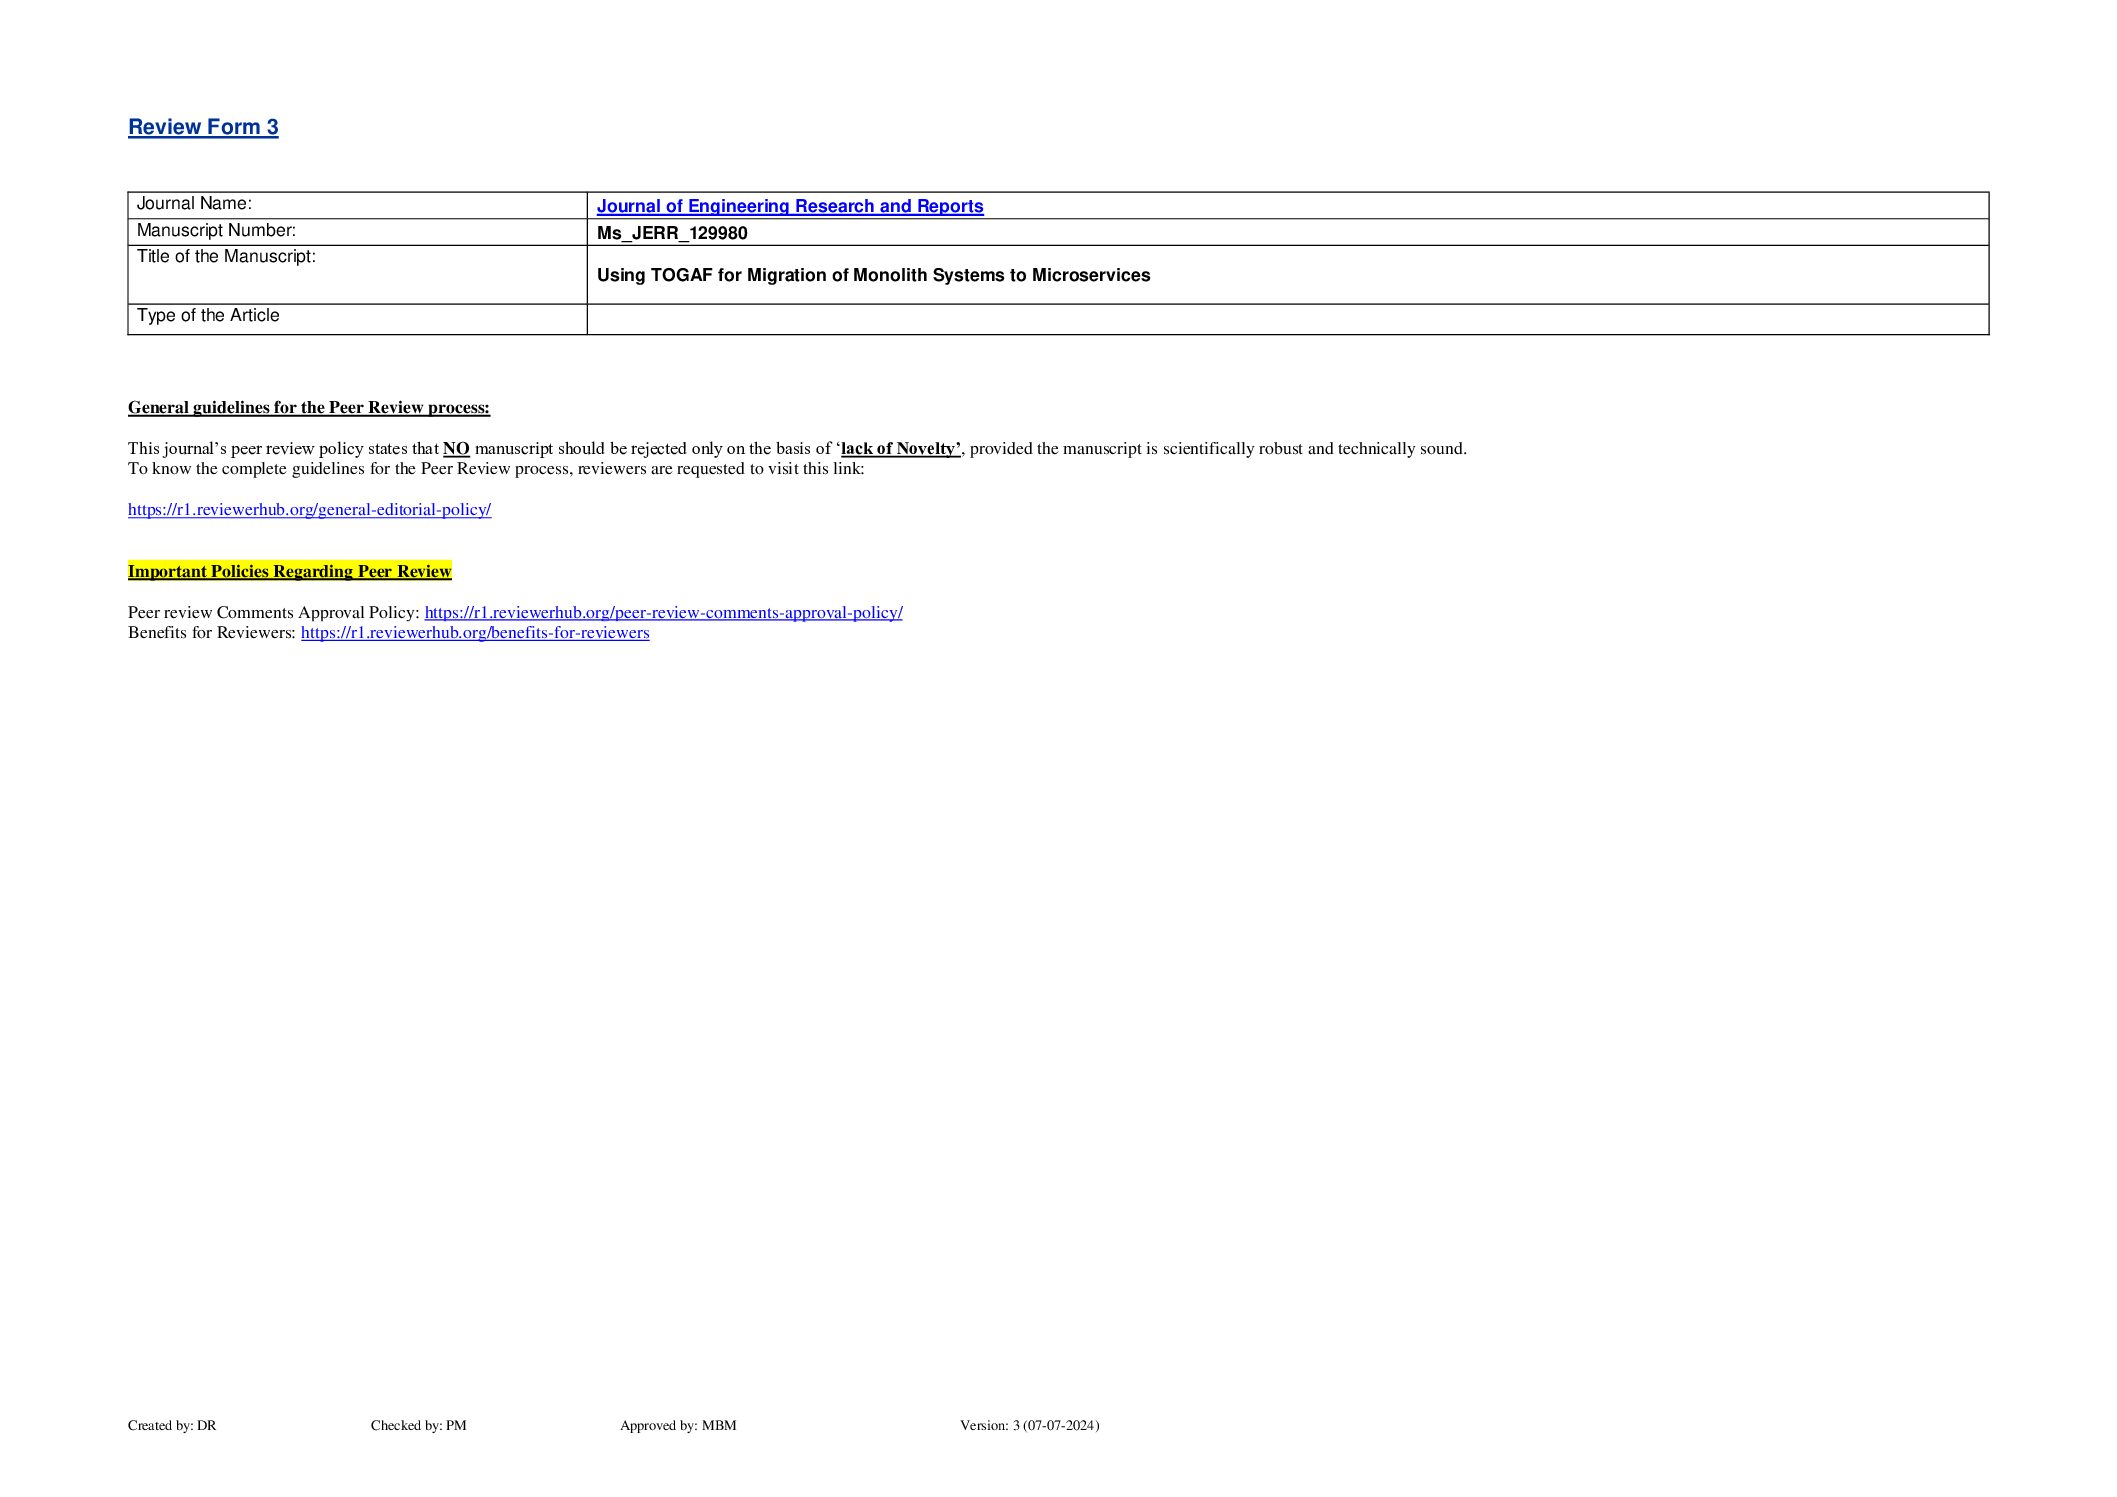Click General guidelines for the Peer Review heading
This screenshot has width=2117, height=1497.
pos(308,407)
